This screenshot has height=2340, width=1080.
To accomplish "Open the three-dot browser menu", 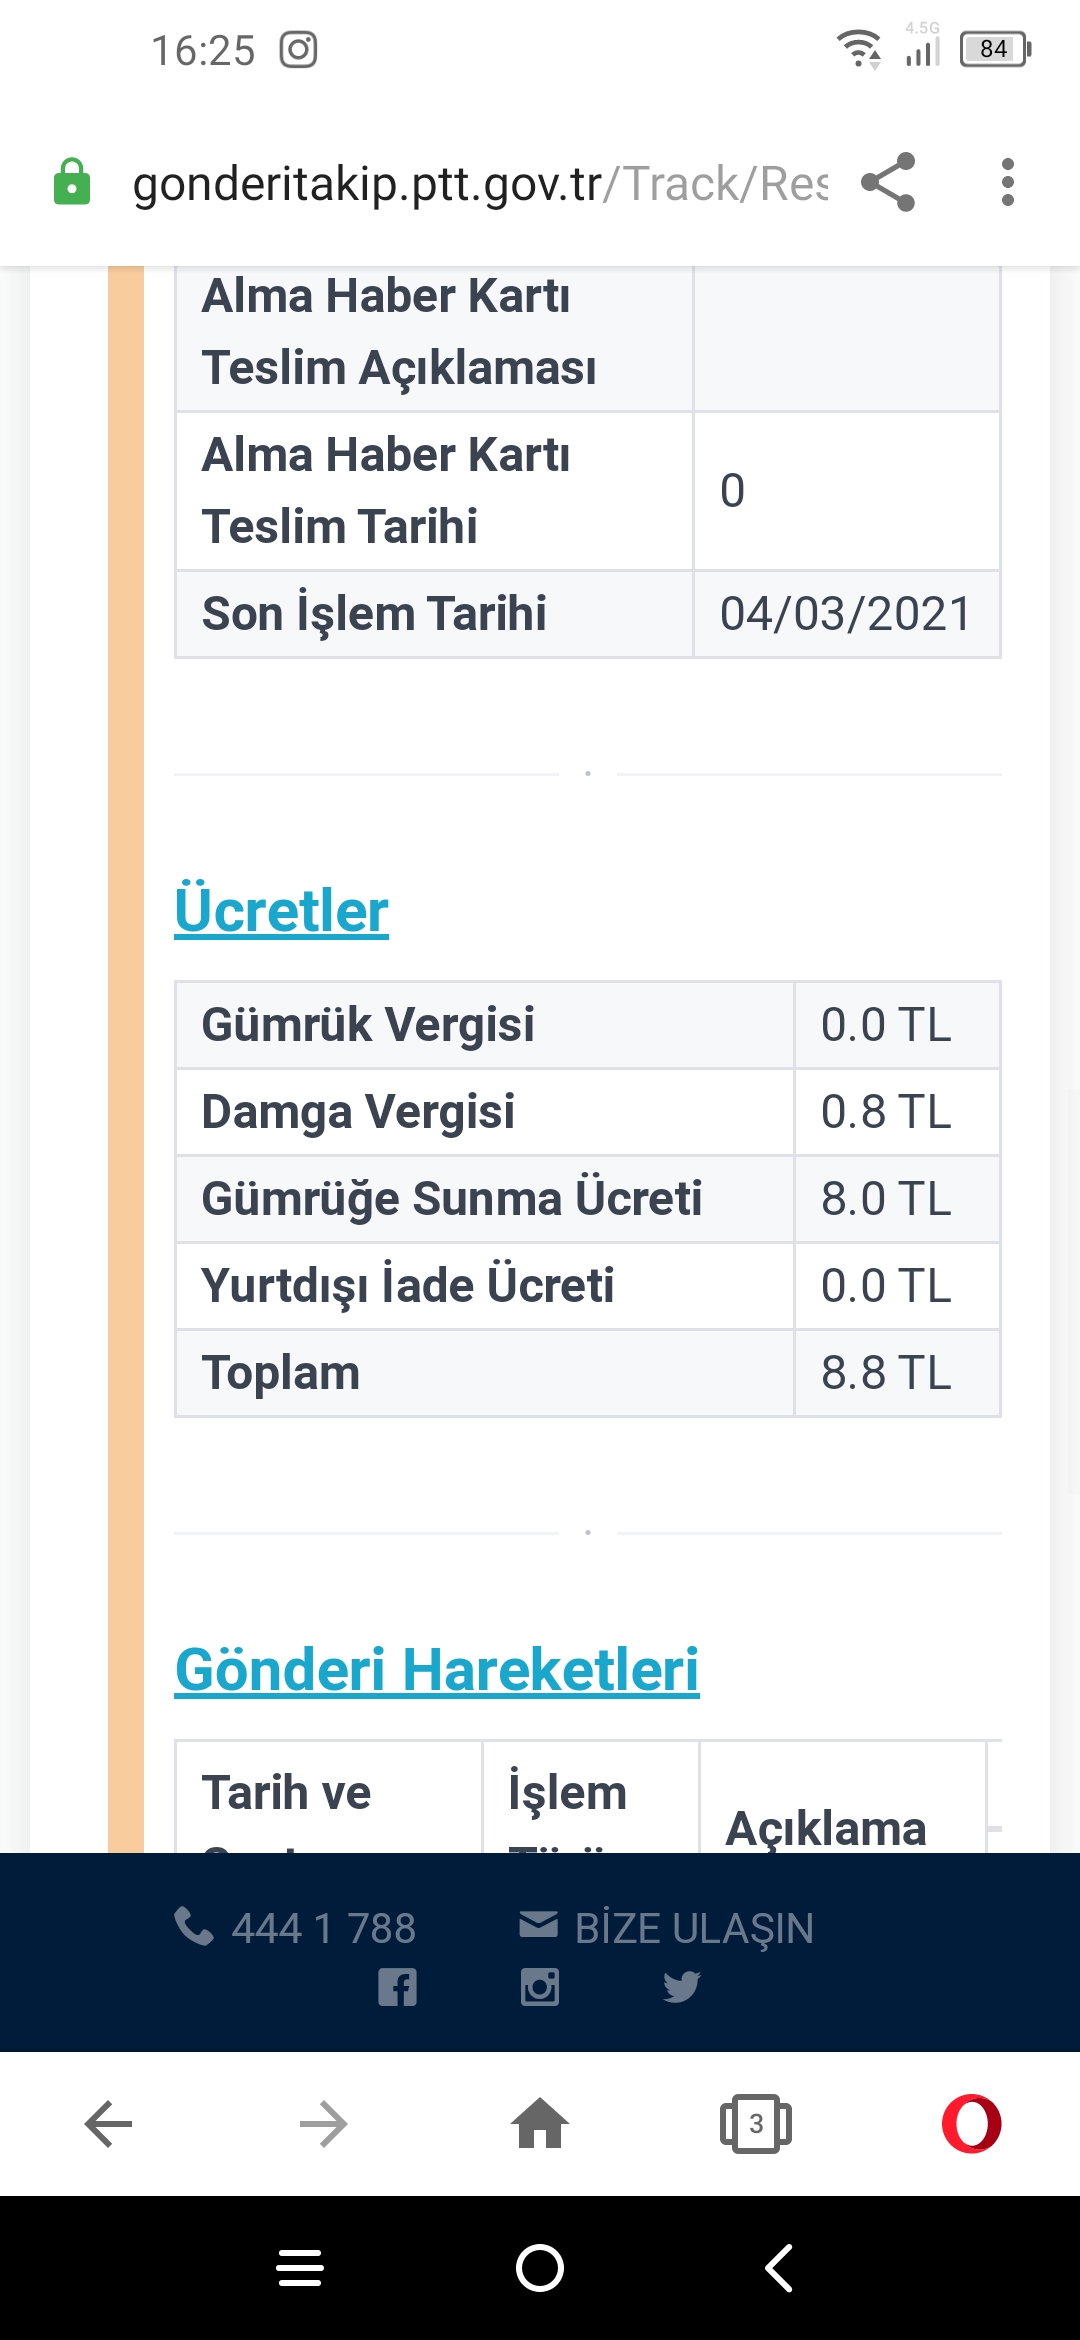I will click(1007, 182).
